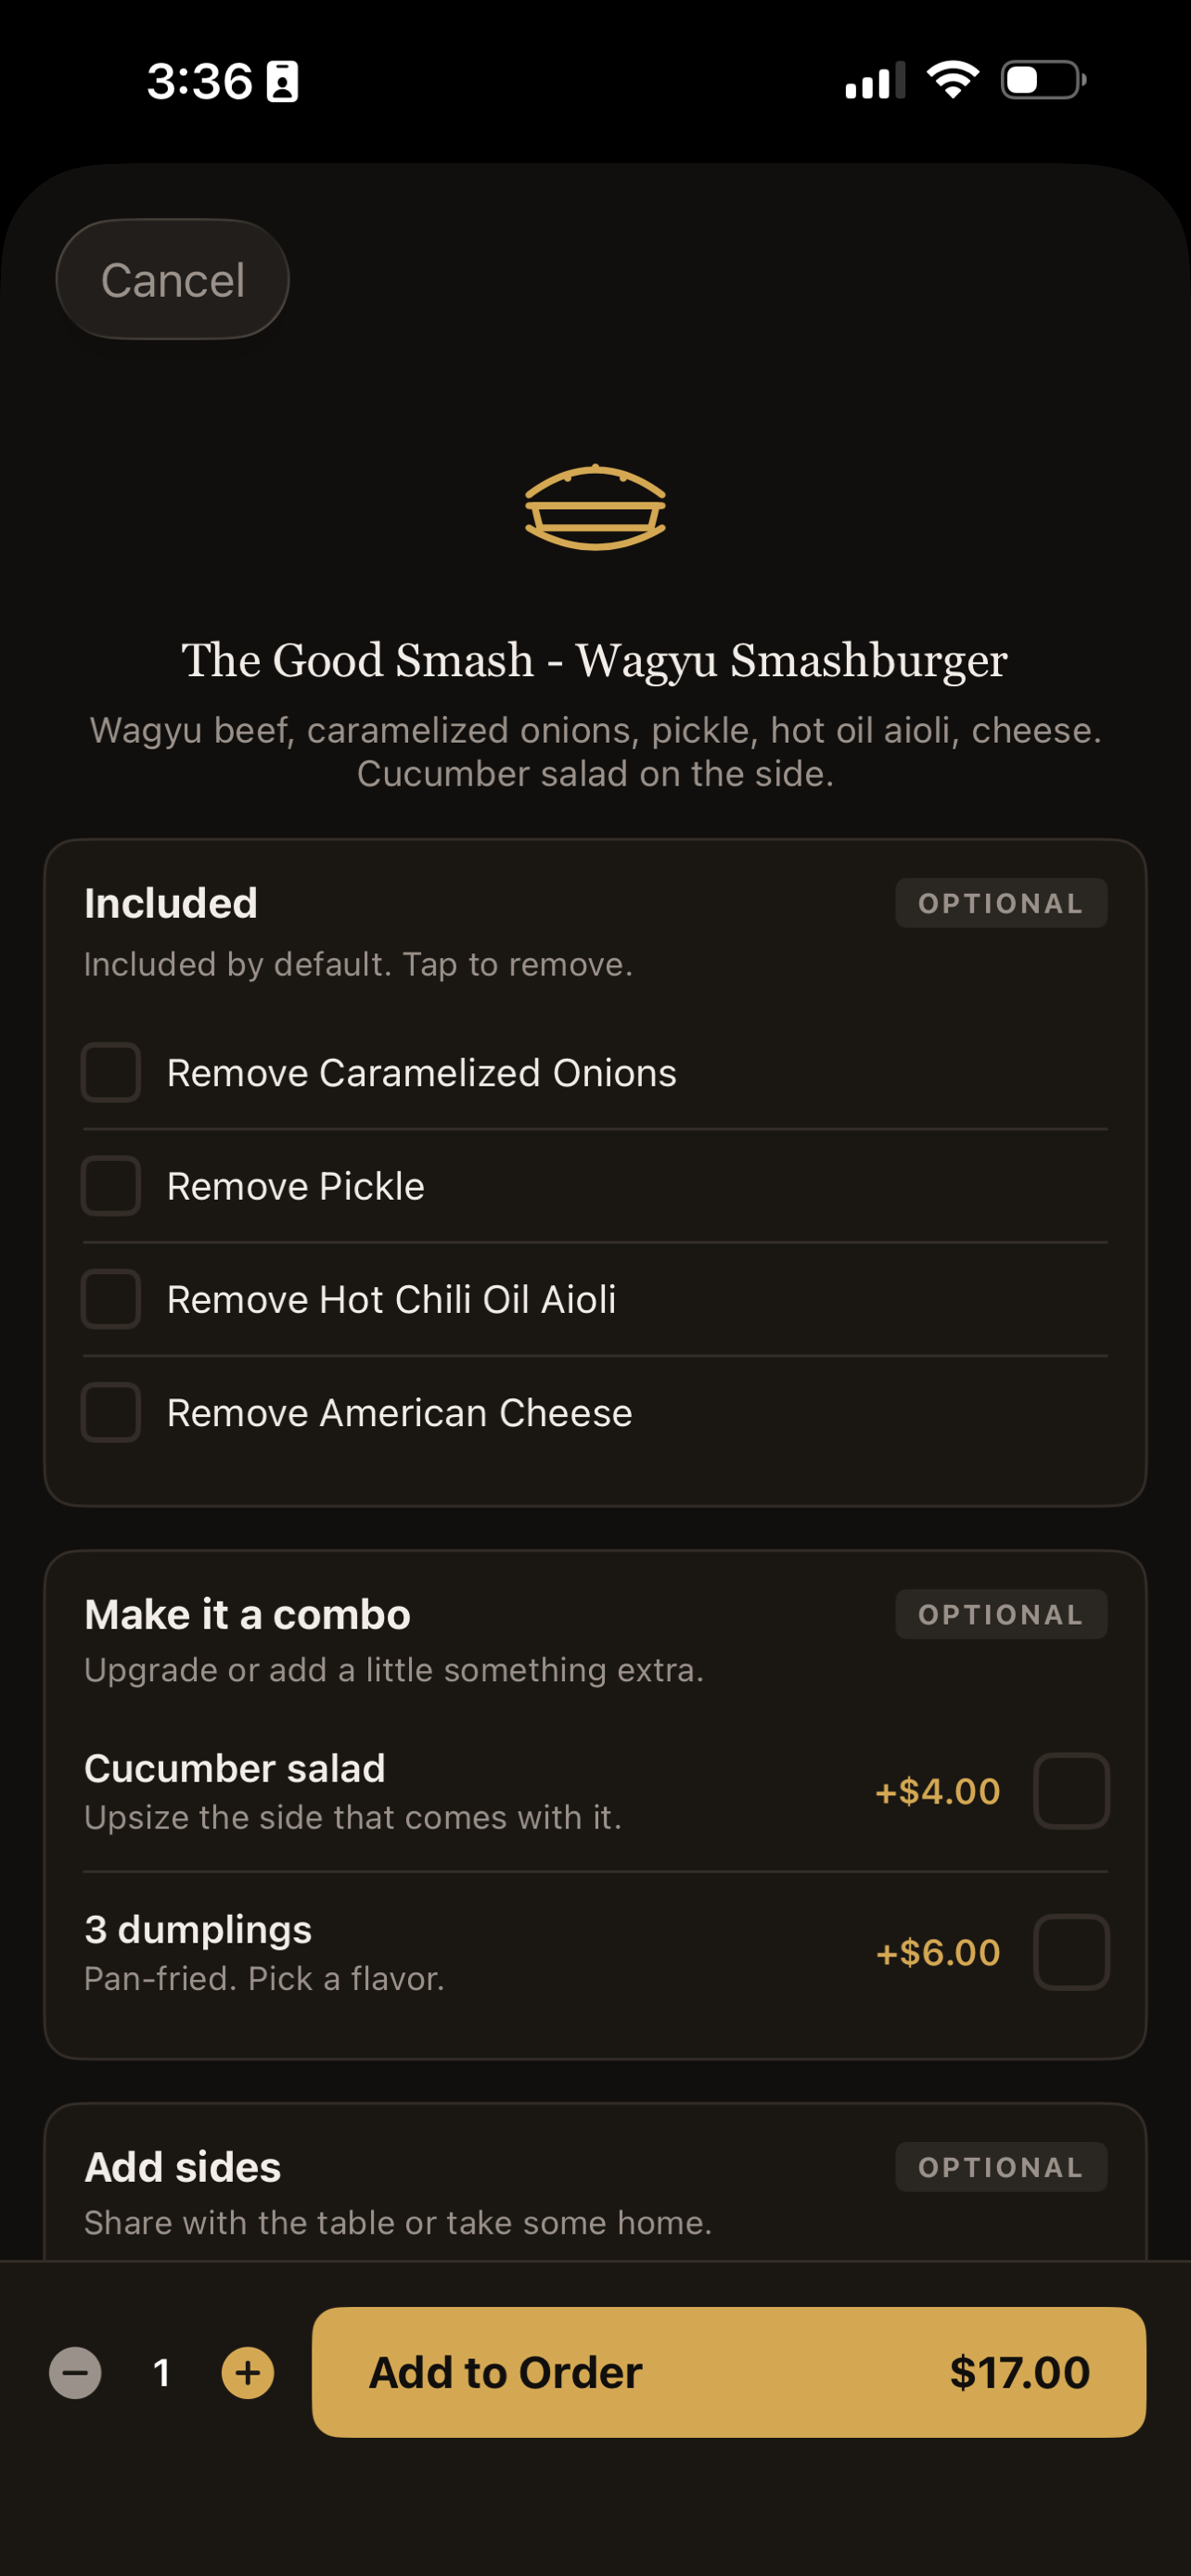Screen dimensions: 1191x2576
Task: Tap the Add sides section heading
Action: (182, 2167)
